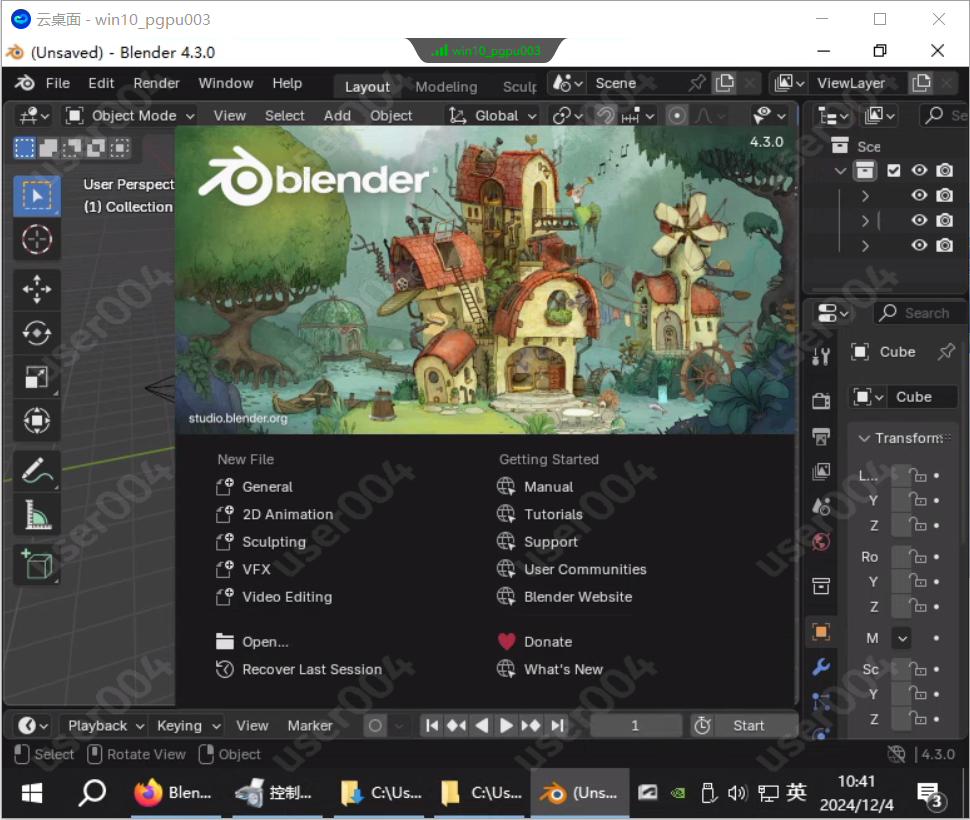The height and width of the screenshot is (820, 970).
Task: Open the Render menu
Action: 156,84
